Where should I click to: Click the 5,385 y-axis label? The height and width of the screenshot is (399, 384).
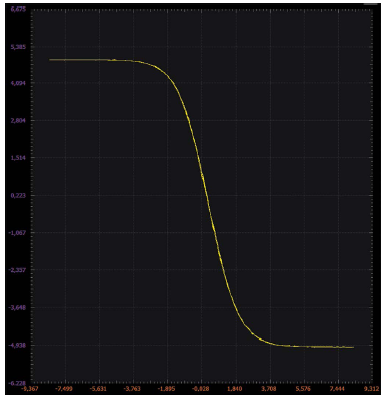point(19,47)
